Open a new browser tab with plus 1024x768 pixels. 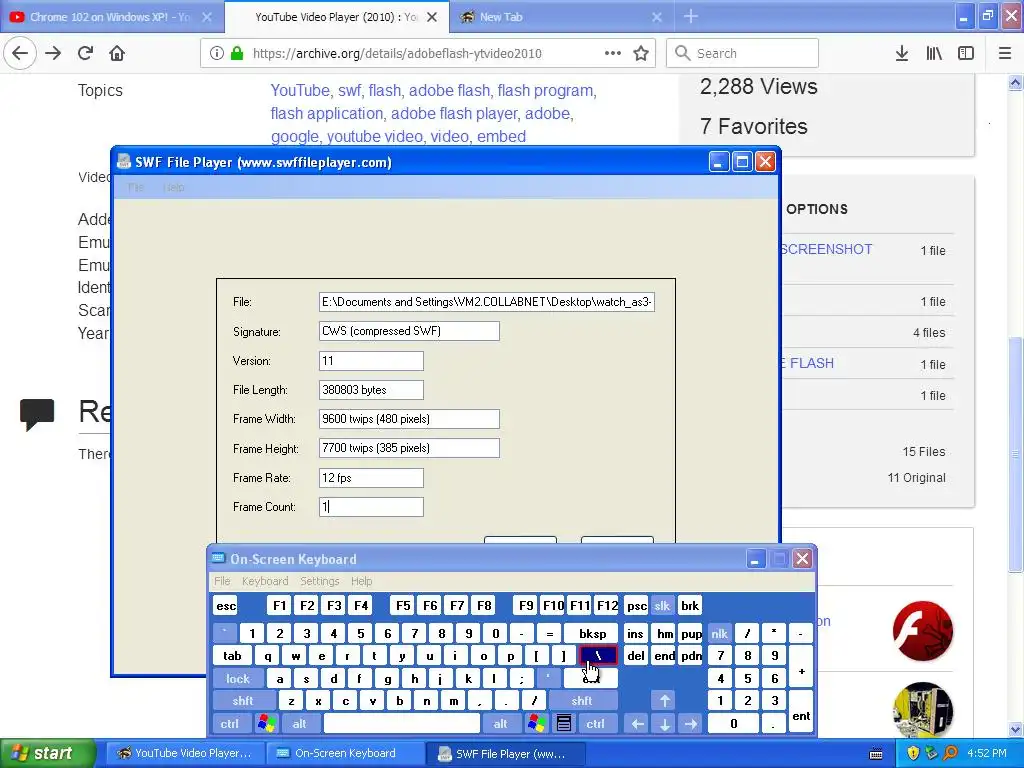point(690,16)
